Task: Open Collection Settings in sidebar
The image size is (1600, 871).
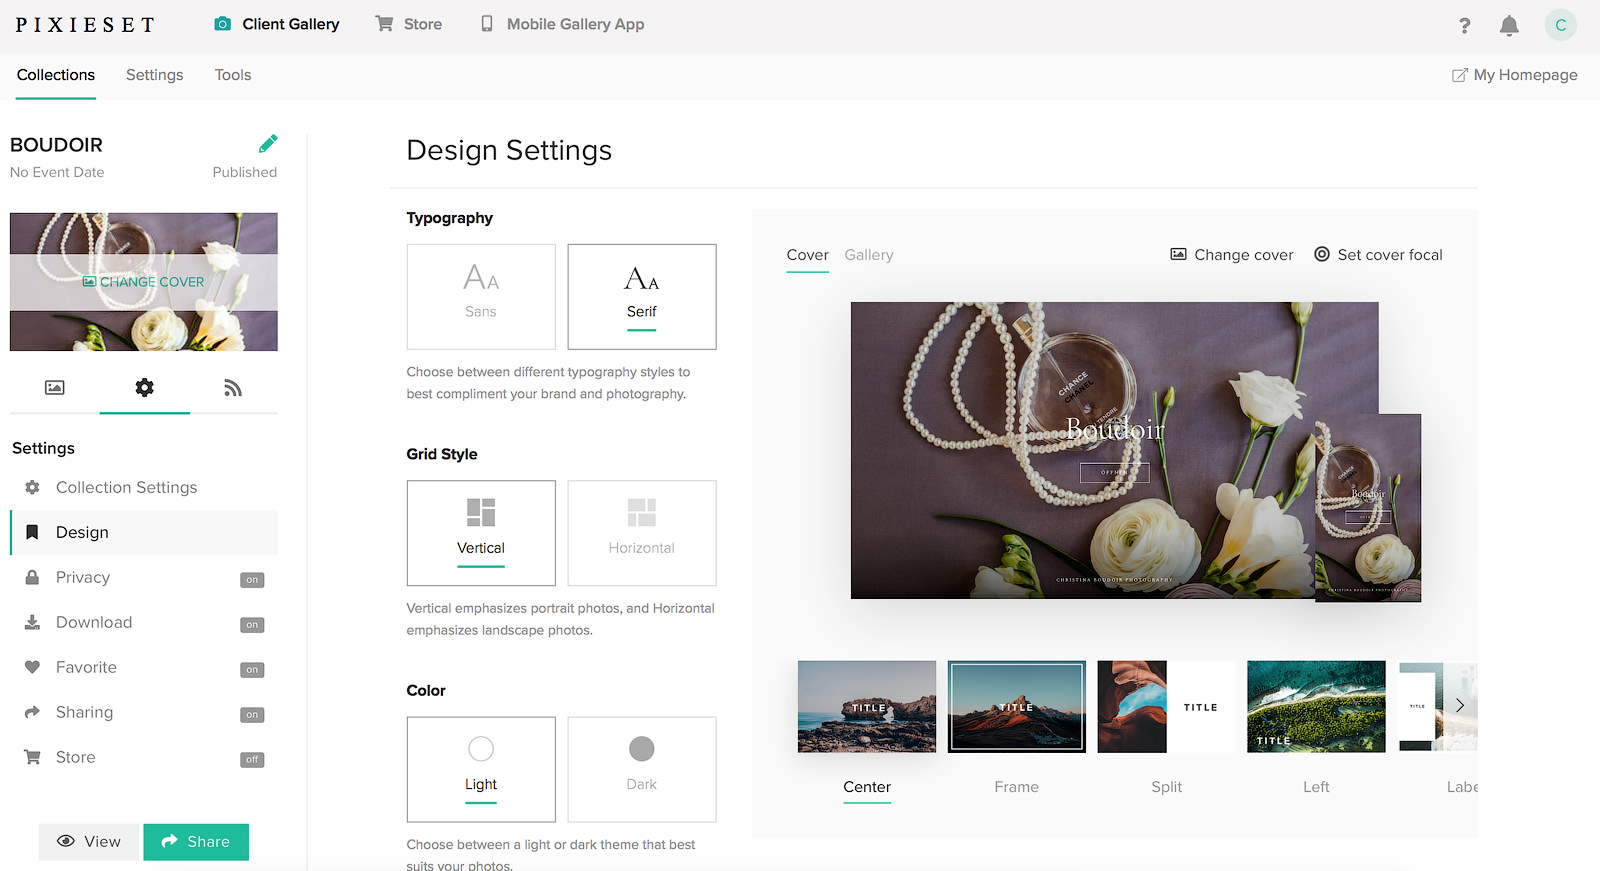Action: (144, 487)
